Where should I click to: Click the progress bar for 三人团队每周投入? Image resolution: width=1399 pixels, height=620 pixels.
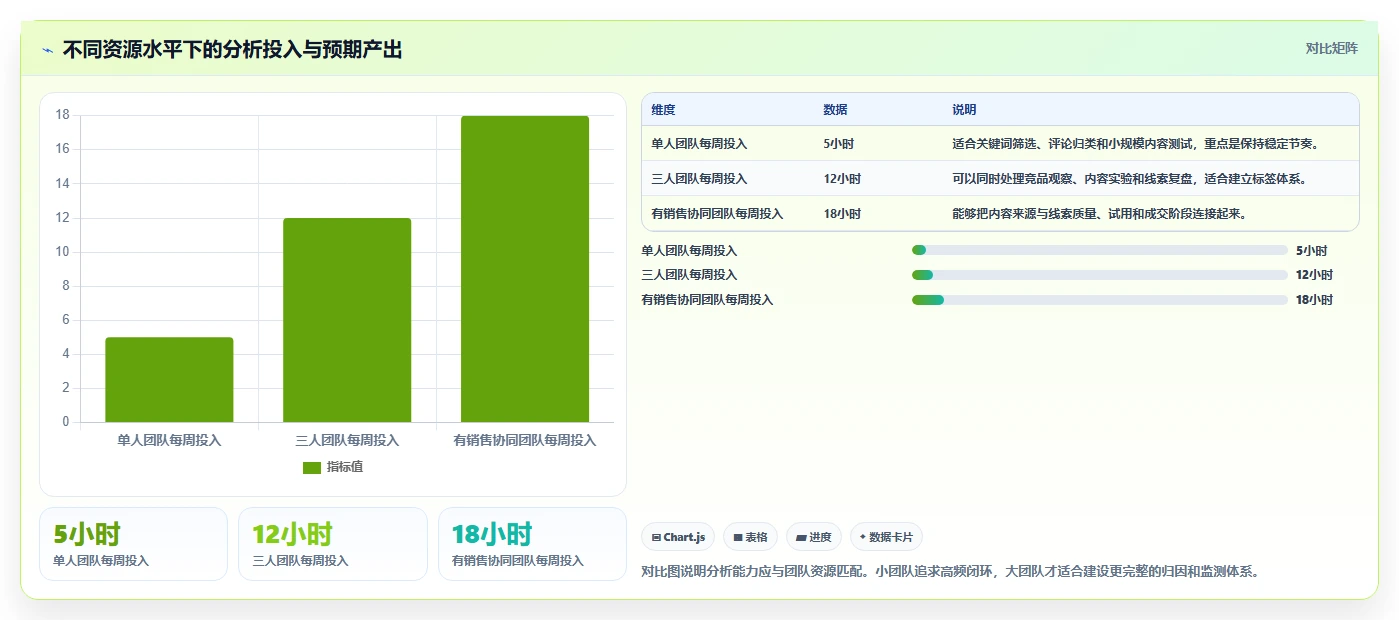pyautogui.click(x=1100, y=275)
